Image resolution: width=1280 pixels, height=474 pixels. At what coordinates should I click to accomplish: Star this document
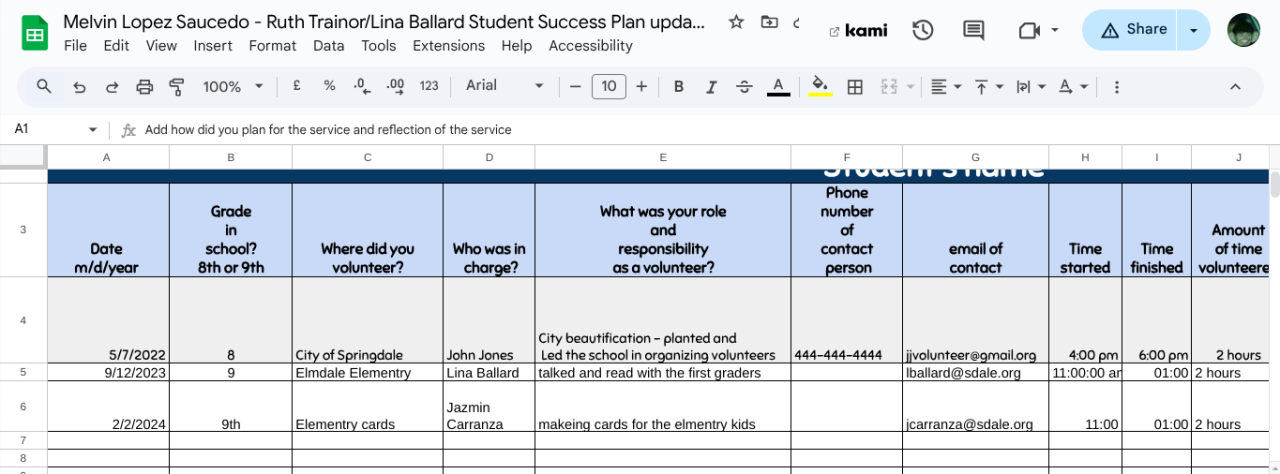pyautogui.click(x=736, y=22)
